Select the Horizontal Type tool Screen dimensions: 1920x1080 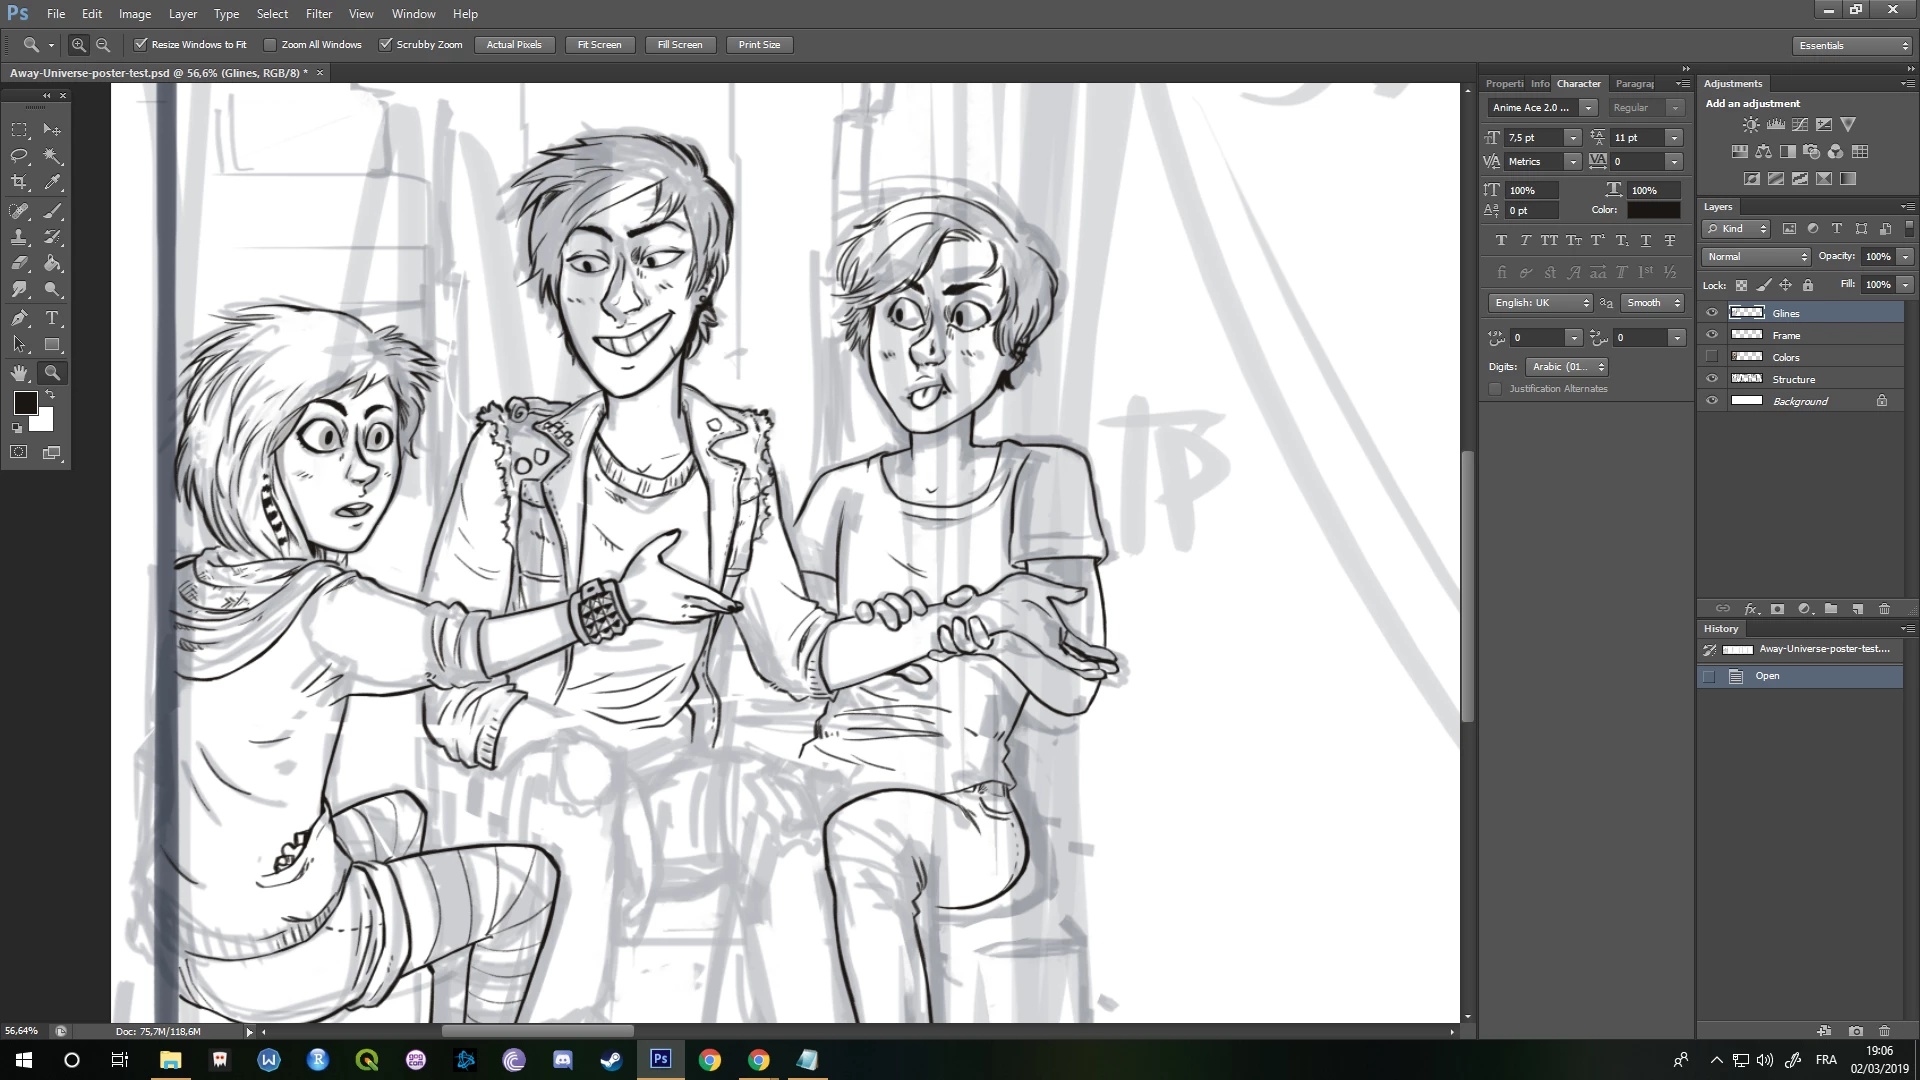coord(53,318)
